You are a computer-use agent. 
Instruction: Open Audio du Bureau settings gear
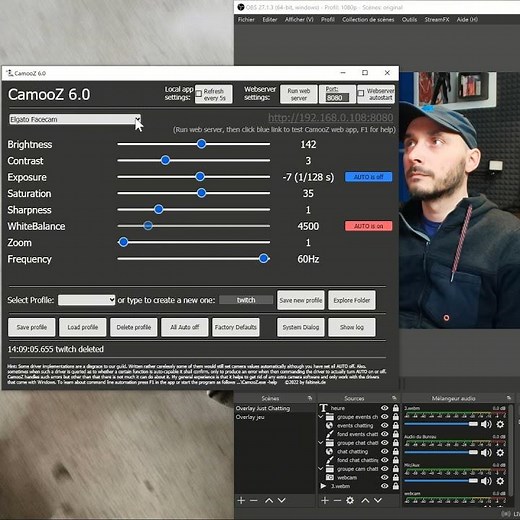coord(500,453)
